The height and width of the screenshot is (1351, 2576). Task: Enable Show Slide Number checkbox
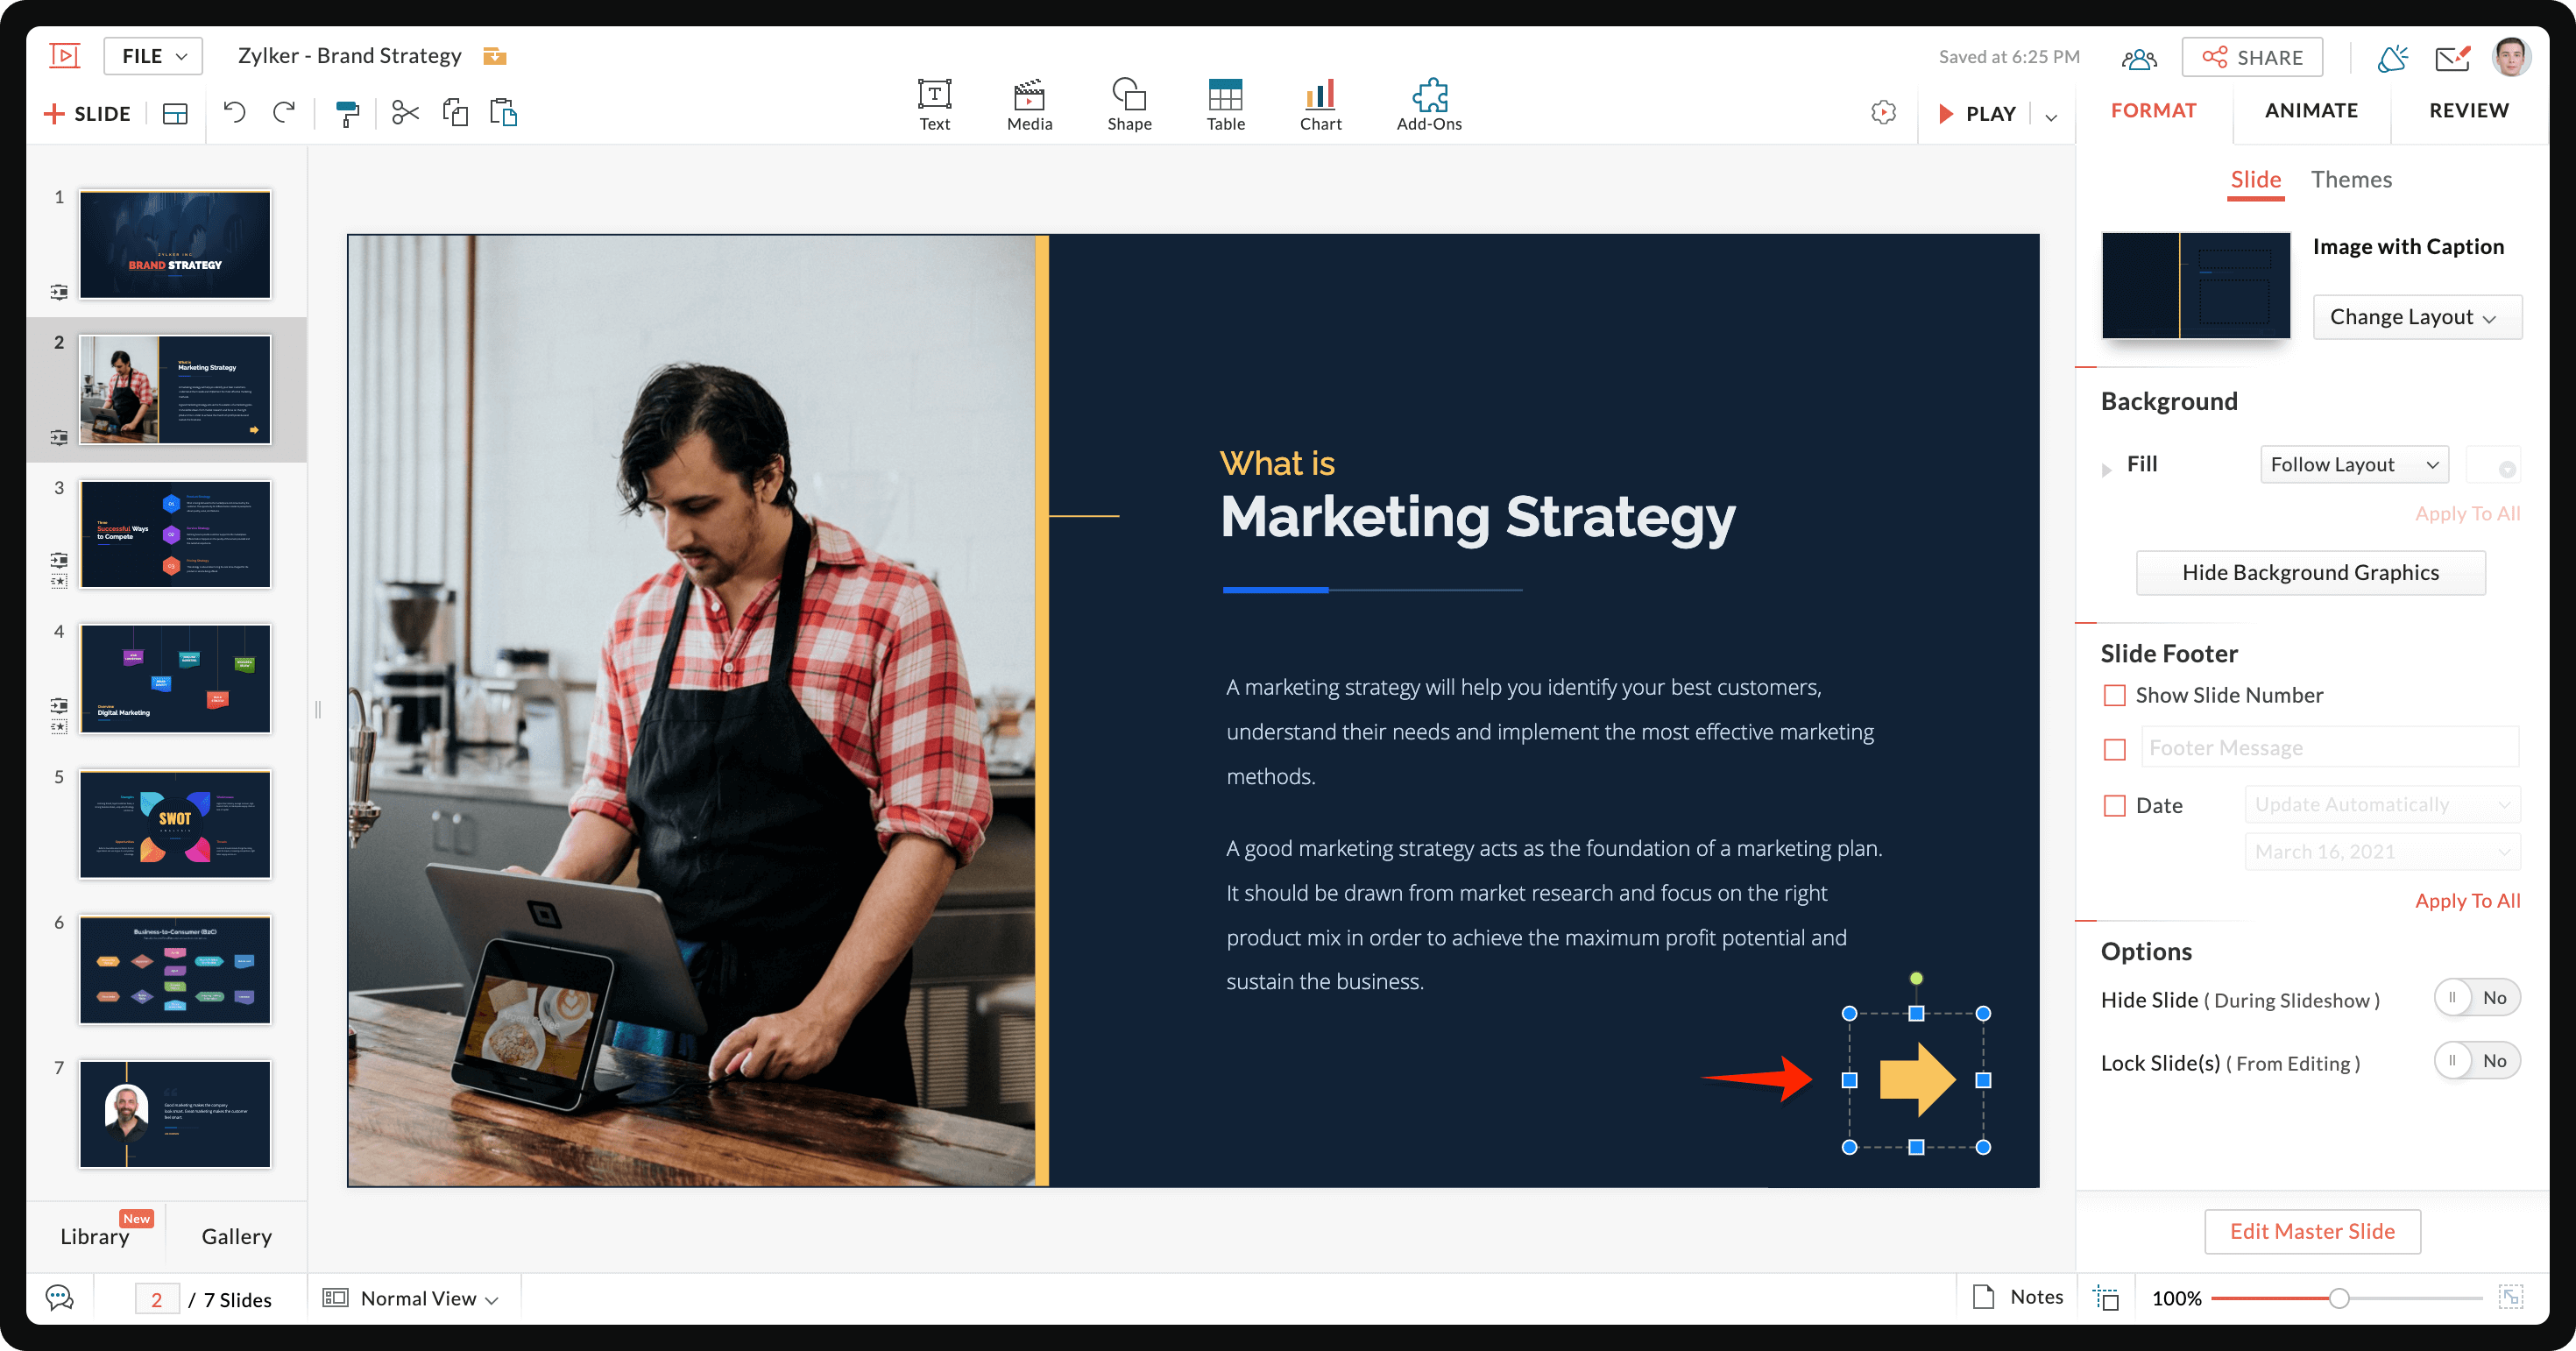click(x=2115, y=695)
